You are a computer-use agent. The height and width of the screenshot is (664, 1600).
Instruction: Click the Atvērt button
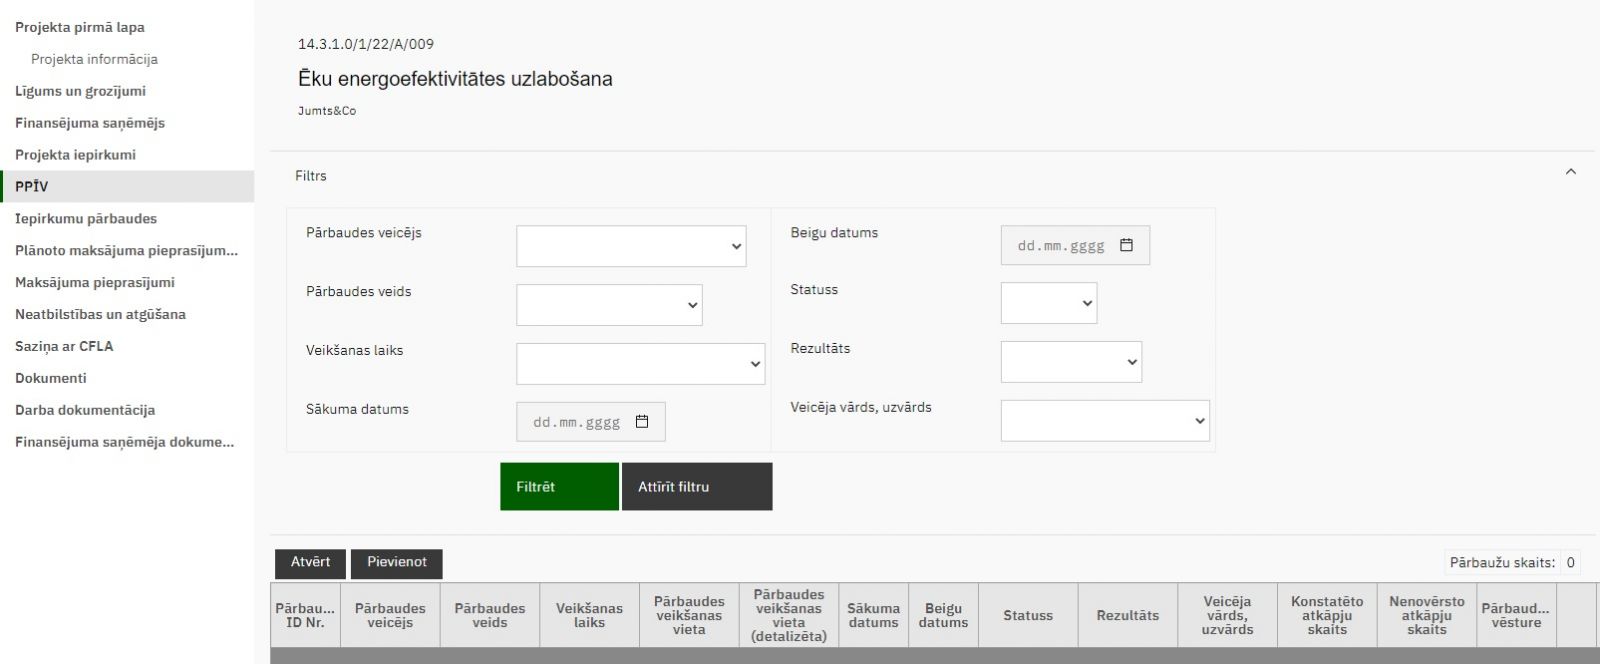(x=310, y=563)
